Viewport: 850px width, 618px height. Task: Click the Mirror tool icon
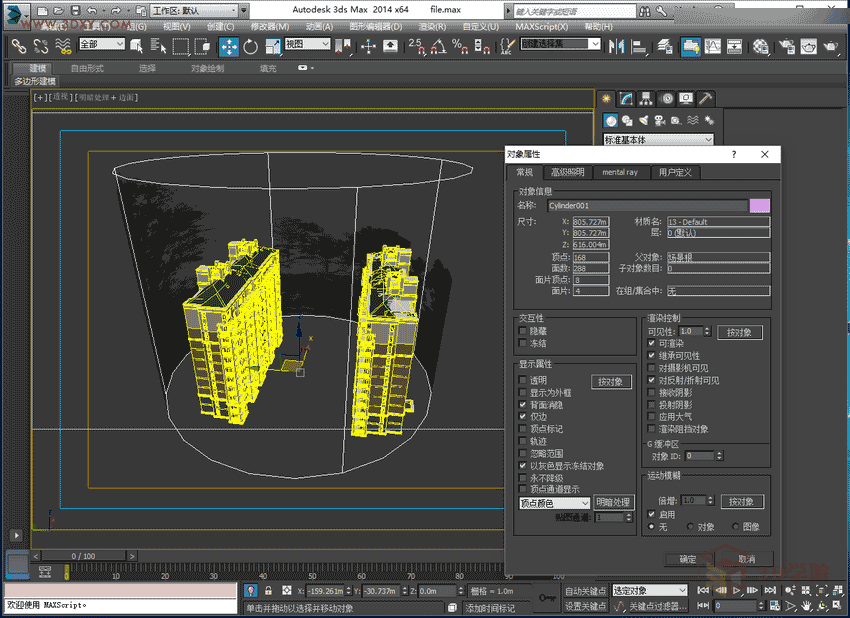(616, 46)
